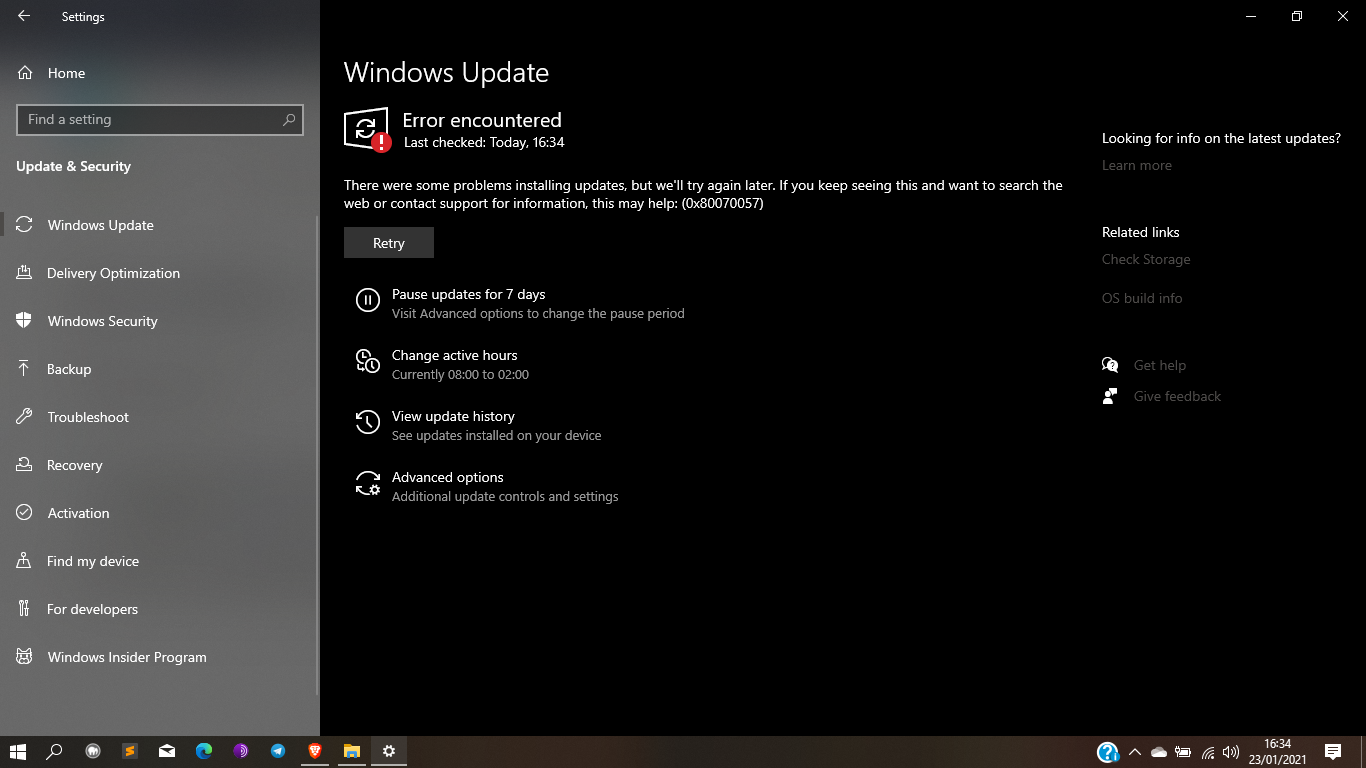This screenshot has height=768, width=1366.
Task: Click the Retry button
Action: (389, 243)
